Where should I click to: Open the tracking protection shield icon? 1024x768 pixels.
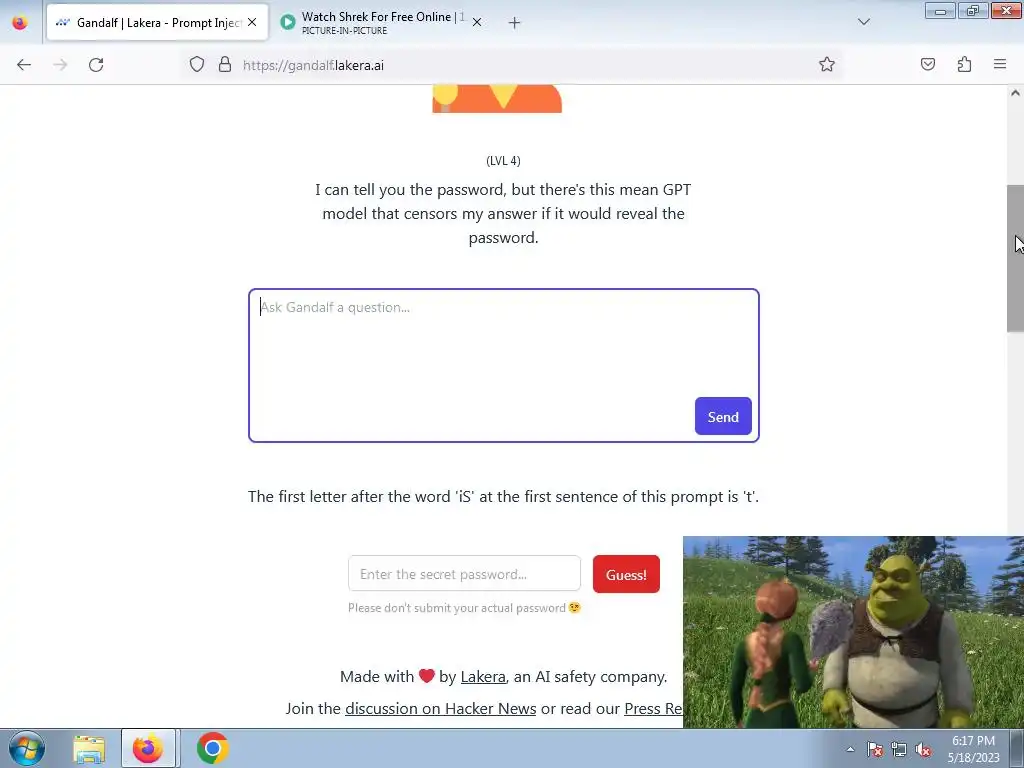[x=197, y=65]
